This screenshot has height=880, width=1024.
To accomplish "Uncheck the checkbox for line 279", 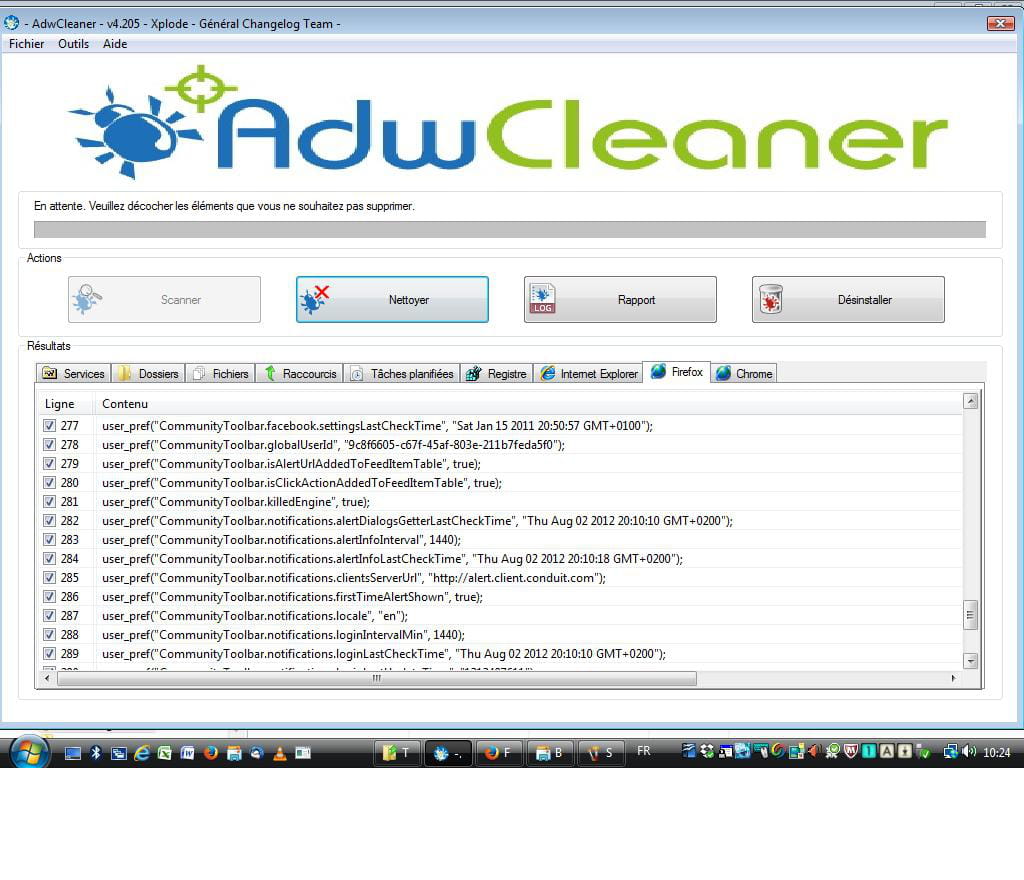I will (49, 464).
